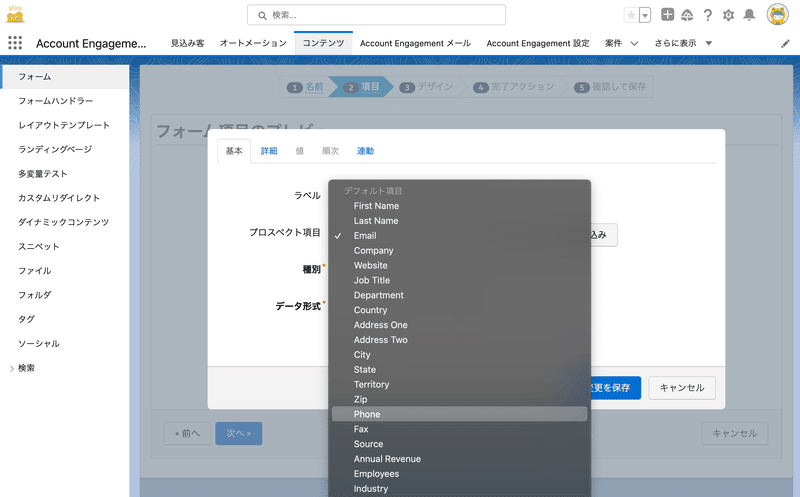
Task: Select フォームハンドラー in the sidebar
Action: coord(65,101)
